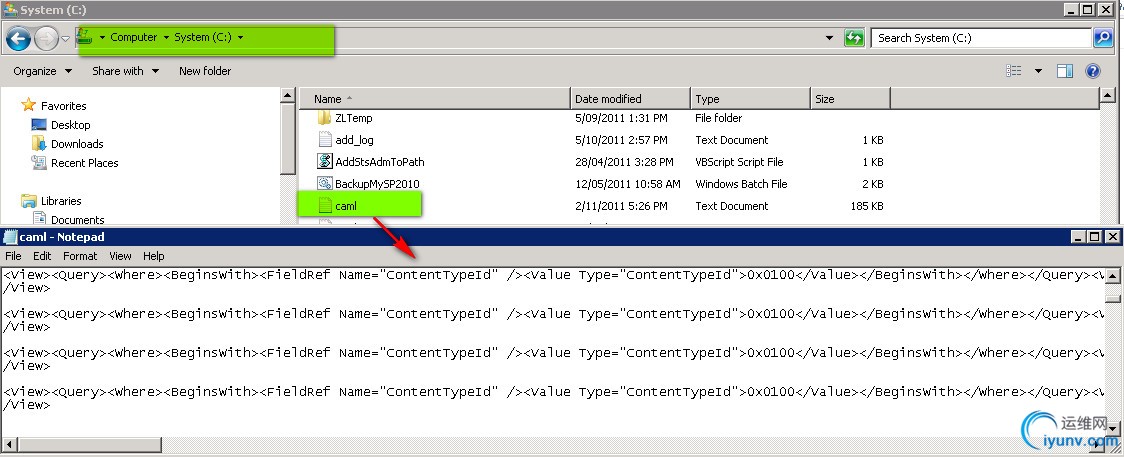Click the Notepad horizontal scrollbar thumb
The image size is (1124, 457).
pos(88,445)
